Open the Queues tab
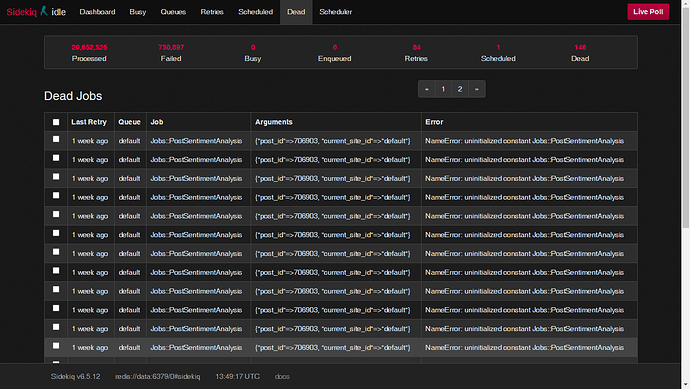This screenshot has height=389, width=690. [x=173, y=12]
